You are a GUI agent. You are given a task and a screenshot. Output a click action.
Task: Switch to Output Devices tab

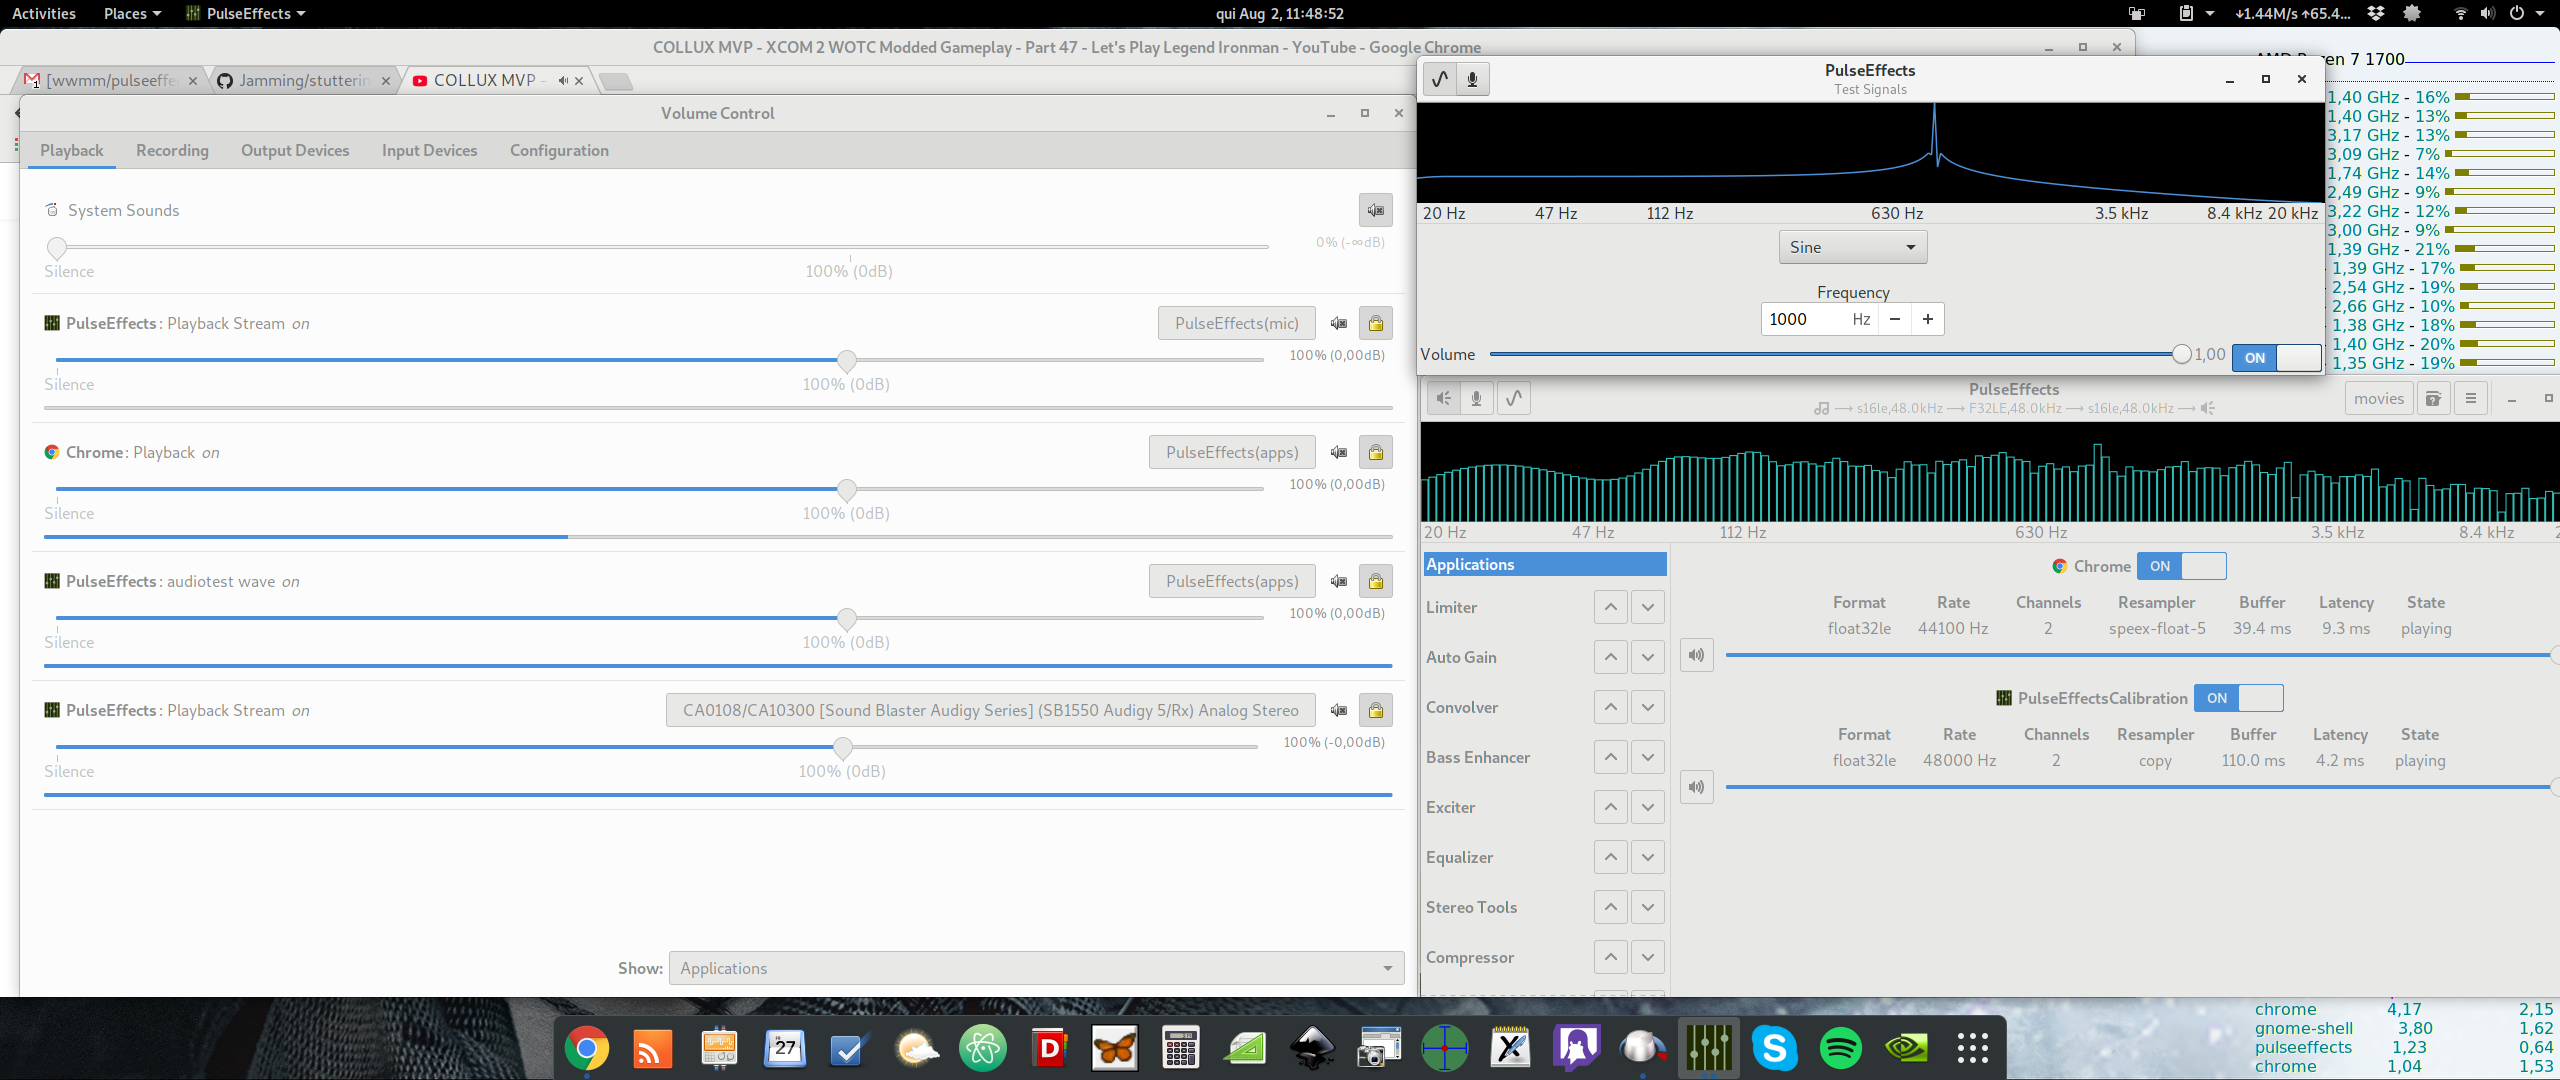coord(295,150)
